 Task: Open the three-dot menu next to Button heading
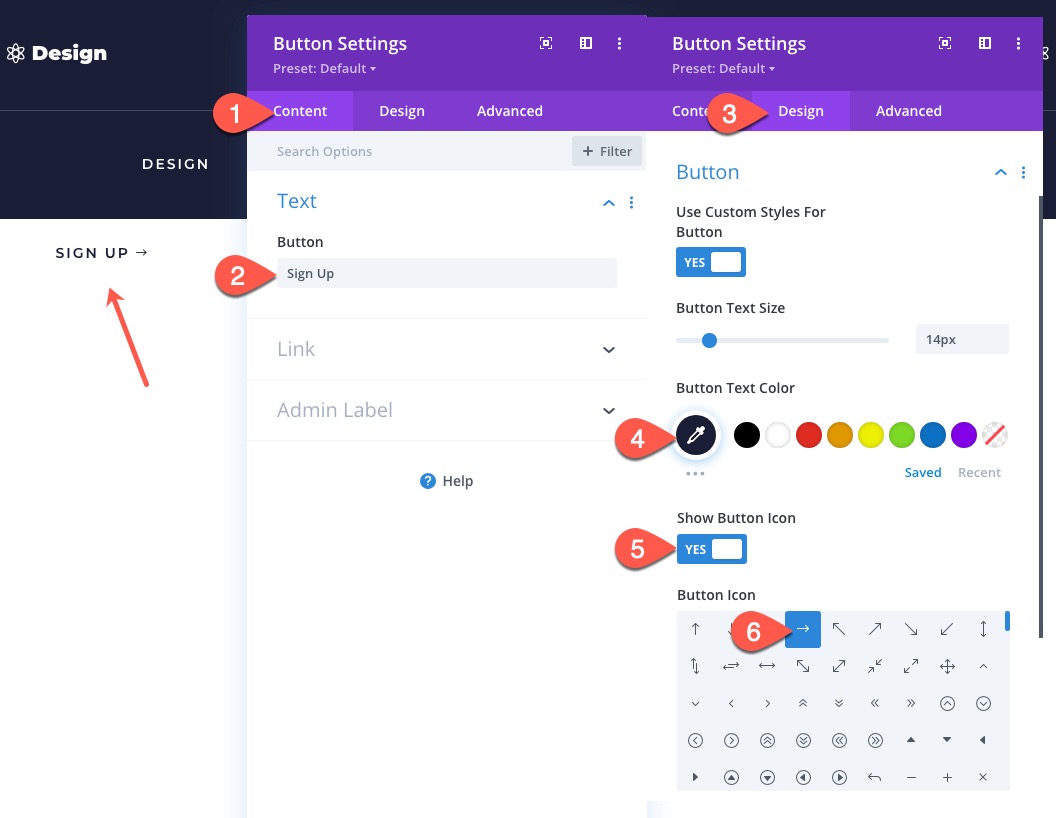click(1023, 172)
